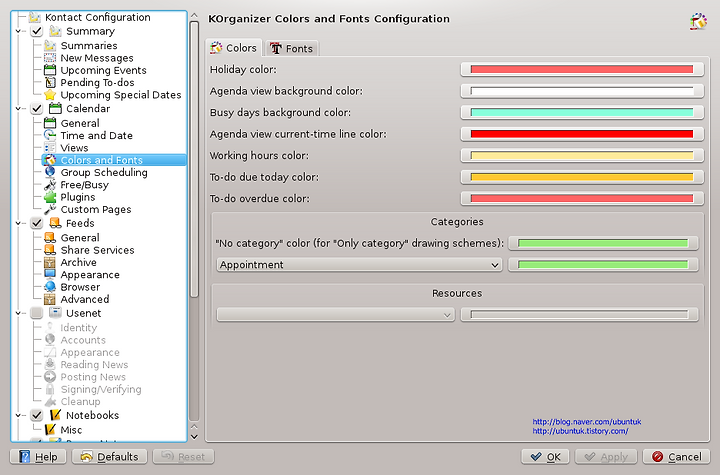Change the Agenda current-time line color swatch
Image resolution: width=720 pixels, height=475 pixels.
point(582,134)
